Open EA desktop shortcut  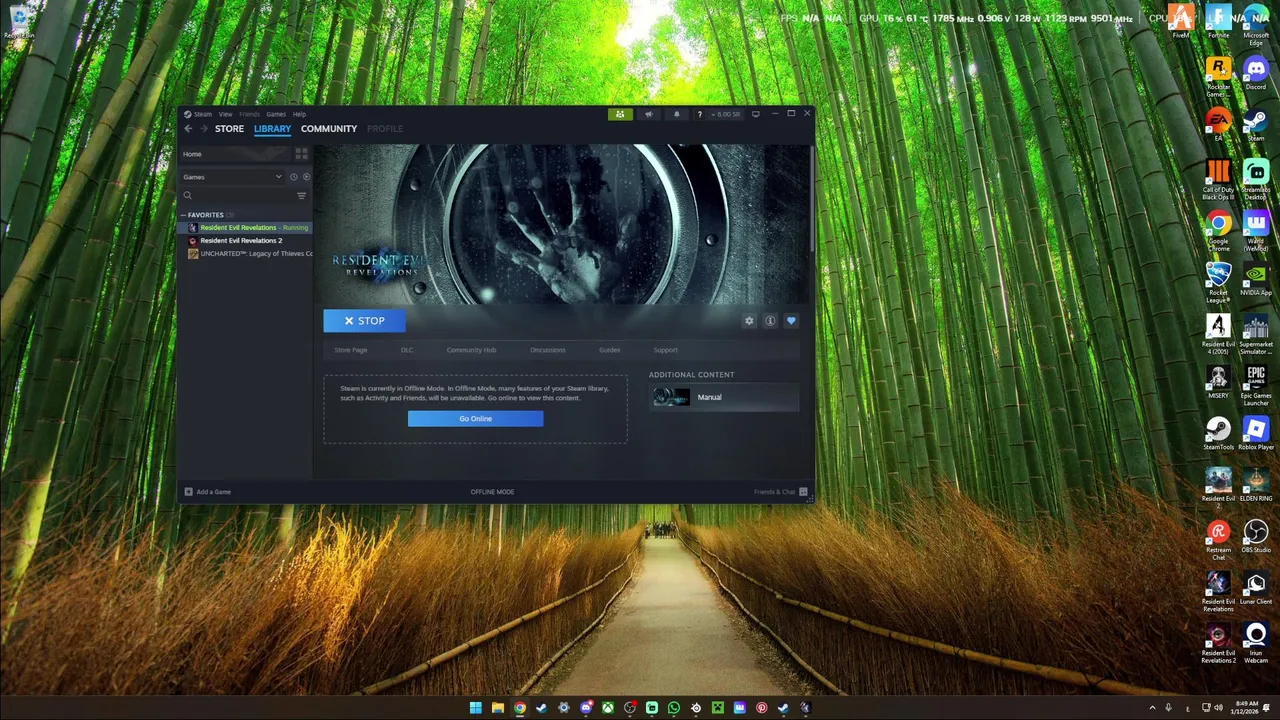pyautogui.click(x=1218, y=125)
